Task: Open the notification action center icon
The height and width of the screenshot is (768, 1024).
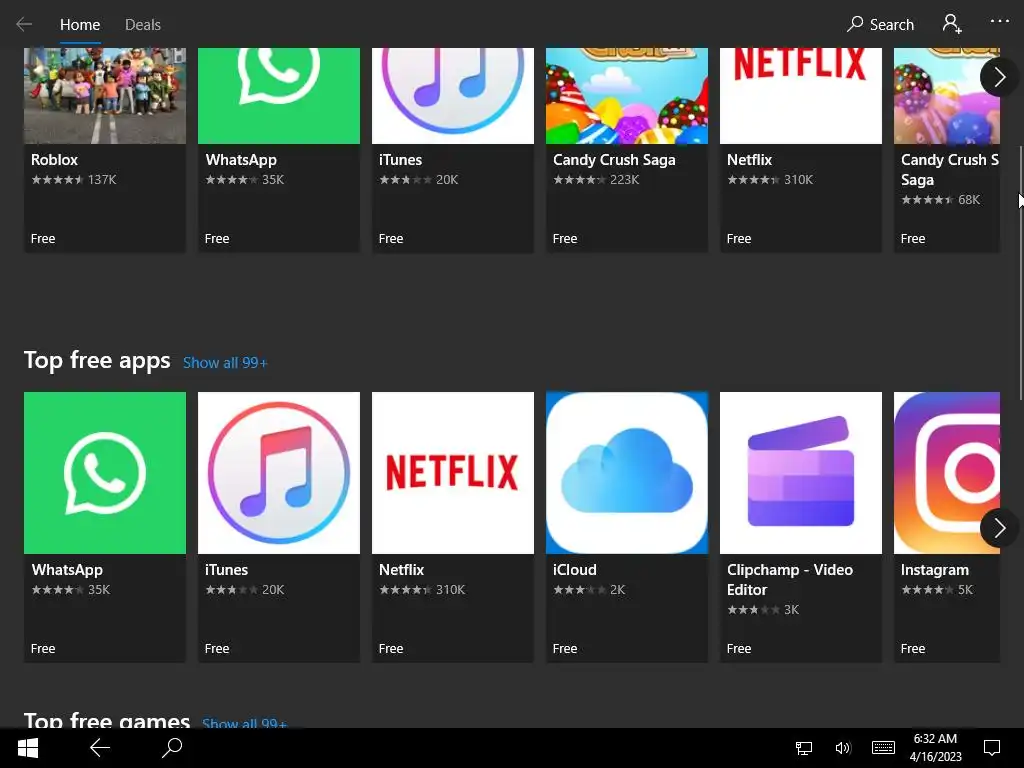Action: (992, 748)
